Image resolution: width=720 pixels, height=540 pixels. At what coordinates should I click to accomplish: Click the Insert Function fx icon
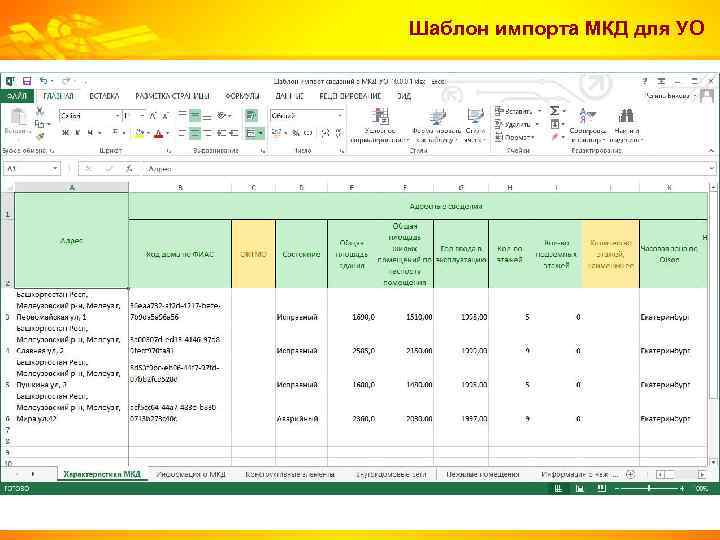click(x=130, y=169)
